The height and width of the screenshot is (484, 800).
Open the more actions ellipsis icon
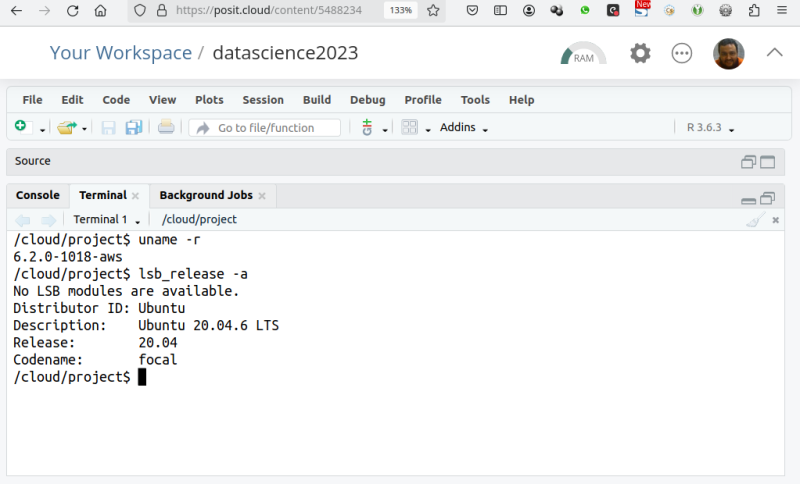pyautogui.click(x=682, y=54)
